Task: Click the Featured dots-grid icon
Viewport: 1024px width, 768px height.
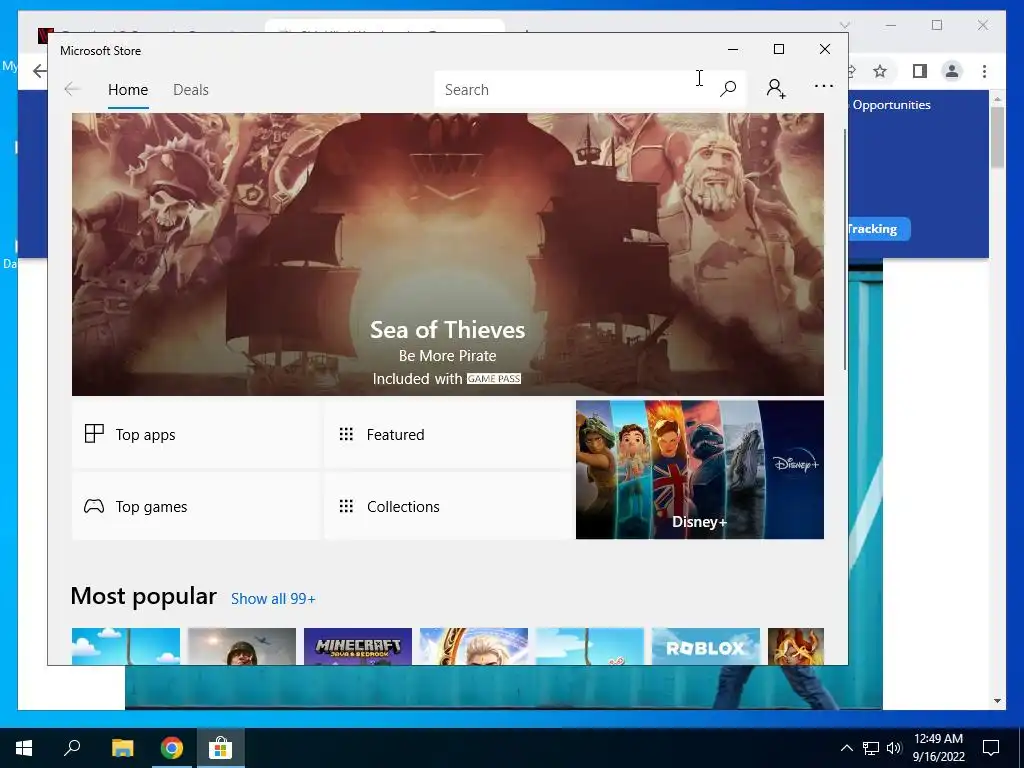Action: point(346,434)
